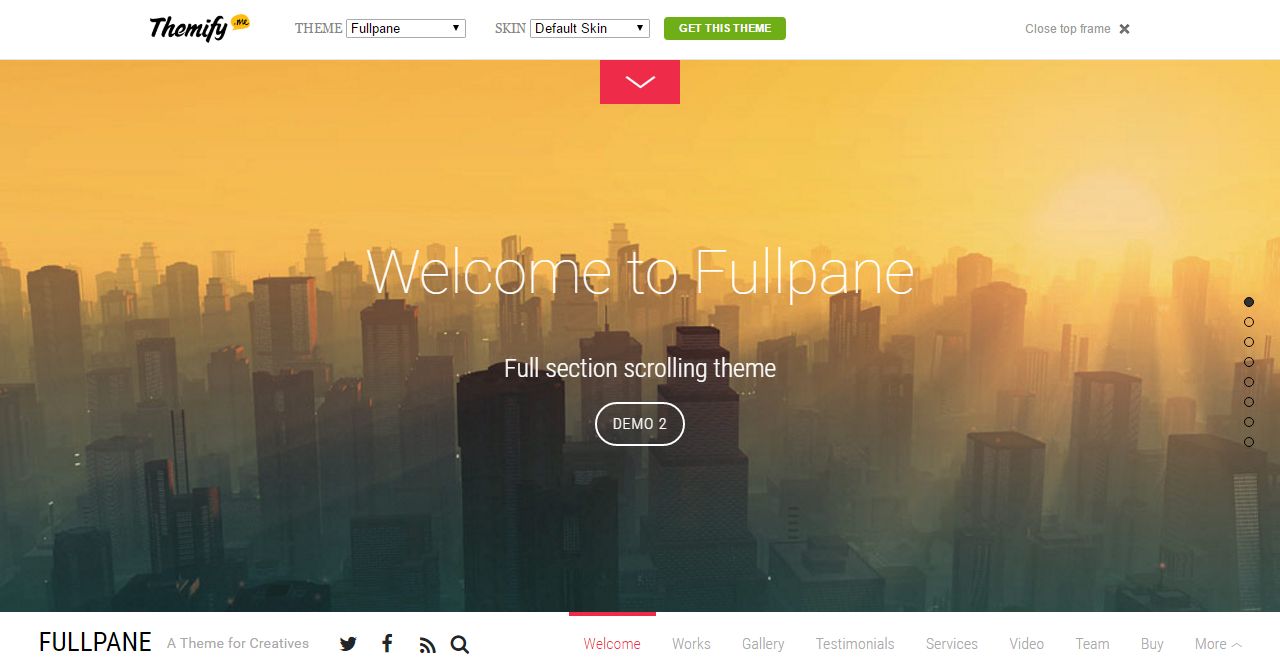Select the fourth section navigation dot
This screenshot has height=670, width=1280.
coord(1249,362)
